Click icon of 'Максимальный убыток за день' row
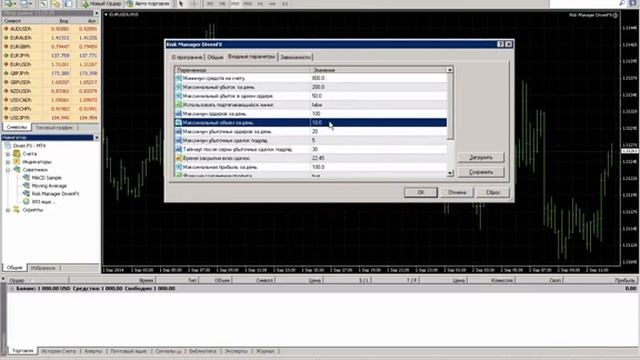Viewport: 640px width, 360px height. tap(178, 87)
